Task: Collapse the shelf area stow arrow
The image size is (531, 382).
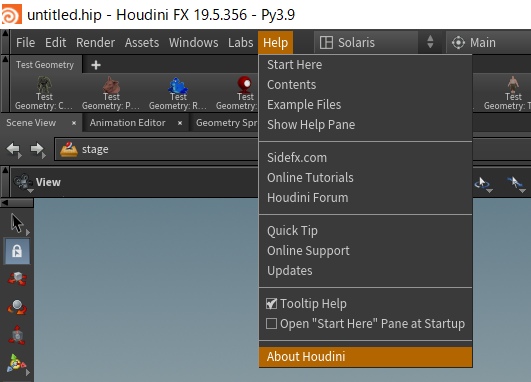Action: click(5, 84)
